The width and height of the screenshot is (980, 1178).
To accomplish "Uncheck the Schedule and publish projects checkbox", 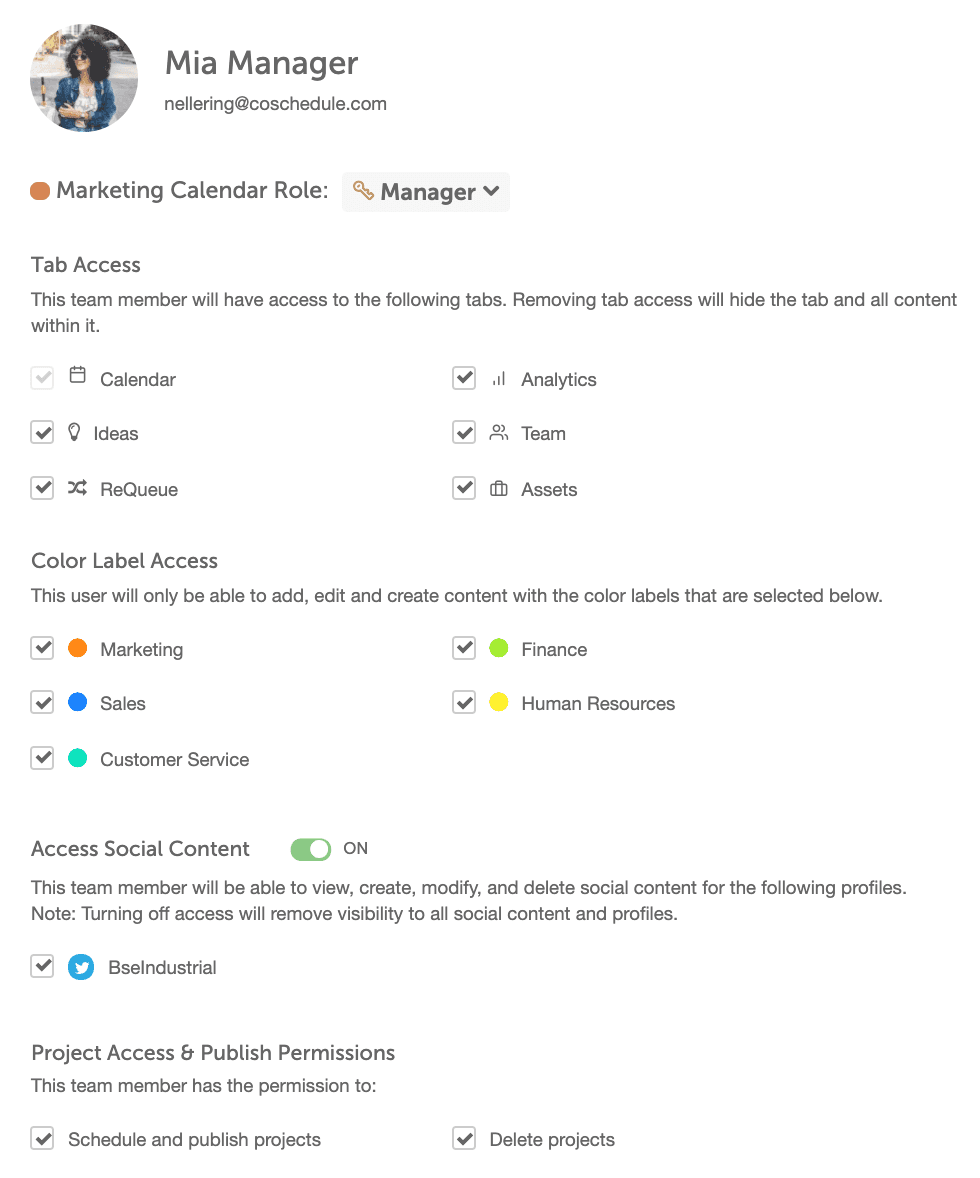I will point(42,1139).
